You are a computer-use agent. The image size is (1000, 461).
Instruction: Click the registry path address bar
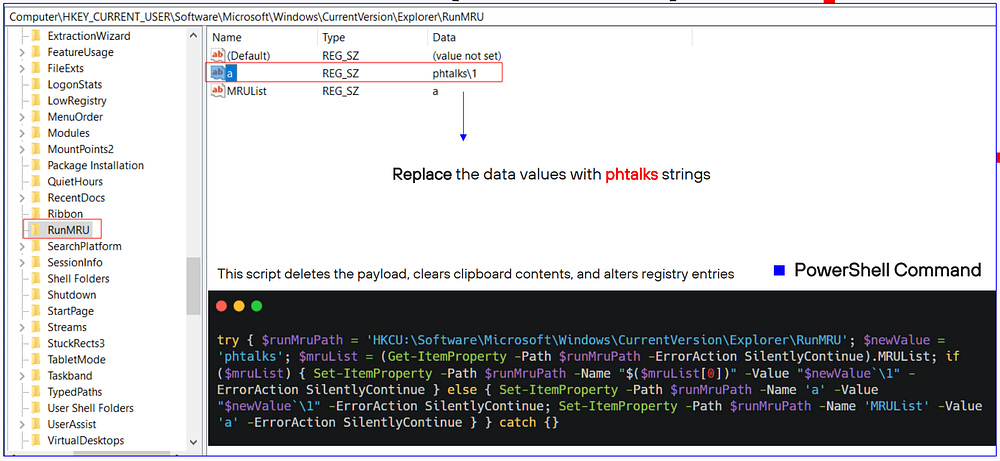point(500,17)
